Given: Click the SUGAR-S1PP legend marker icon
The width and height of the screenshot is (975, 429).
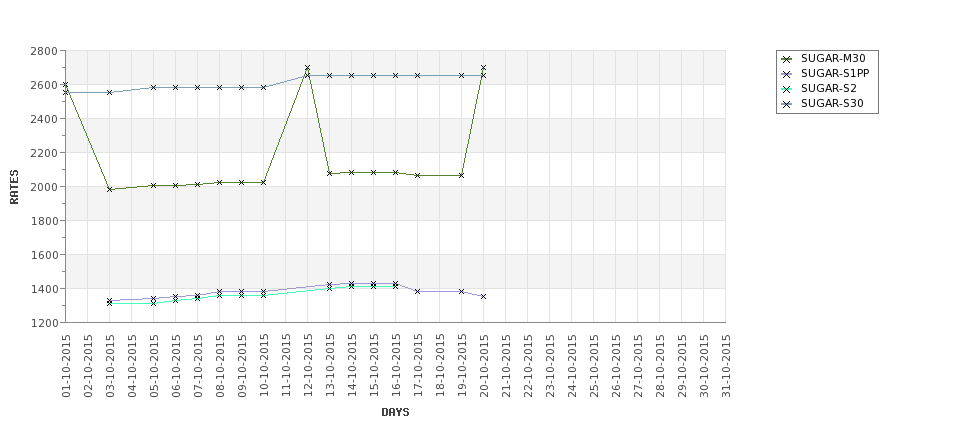Looking at the screenshot, I should click(787, 74).
